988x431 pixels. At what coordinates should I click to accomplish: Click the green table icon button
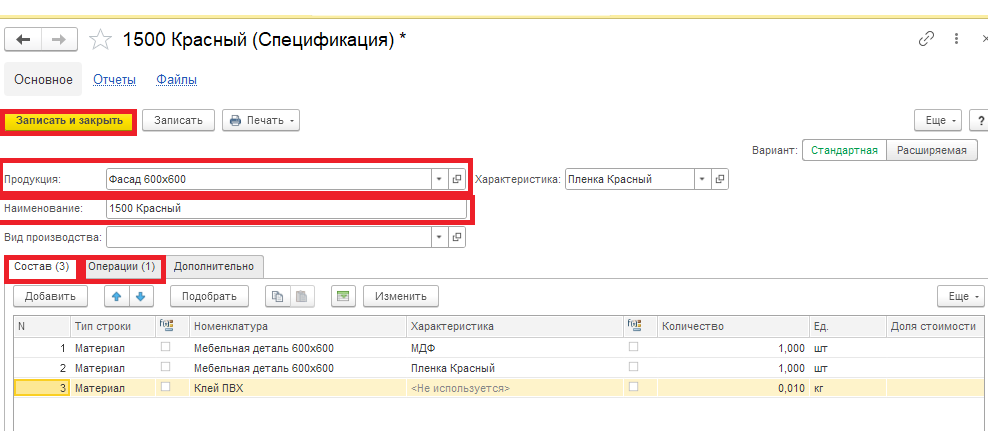point(343,296)
